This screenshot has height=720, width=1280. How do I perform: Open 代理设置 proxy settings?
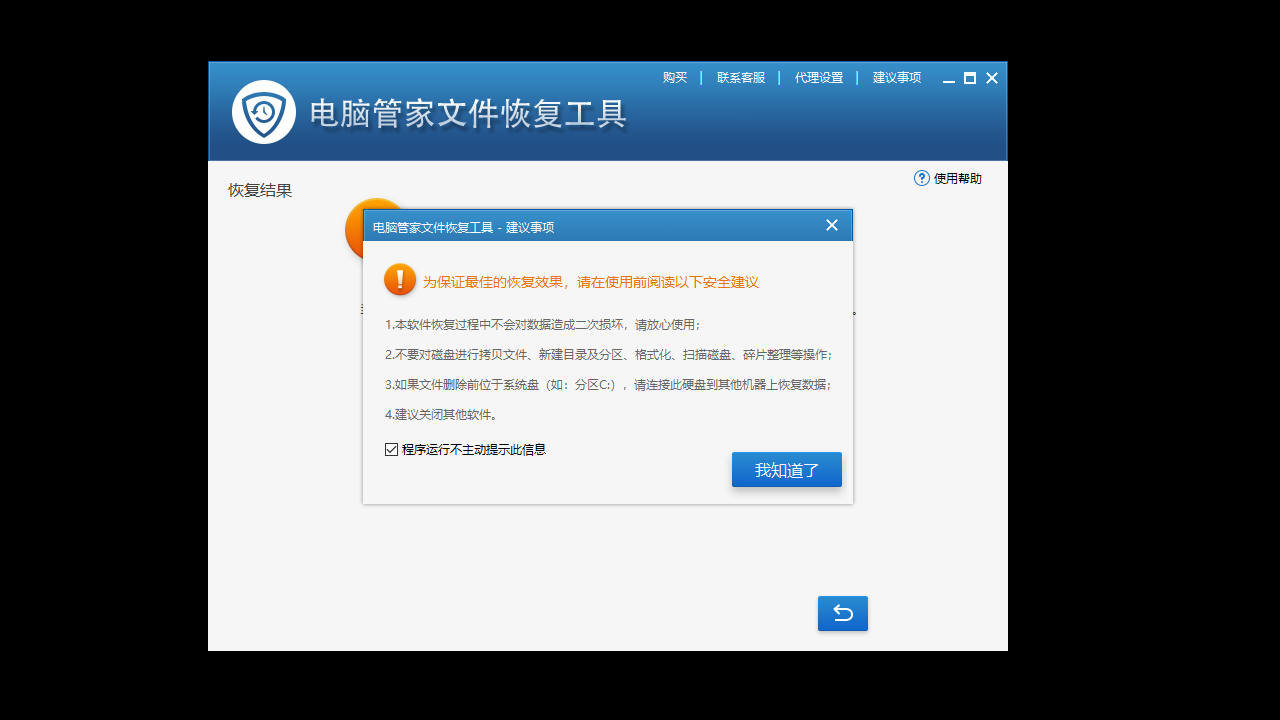pos(818,77)
